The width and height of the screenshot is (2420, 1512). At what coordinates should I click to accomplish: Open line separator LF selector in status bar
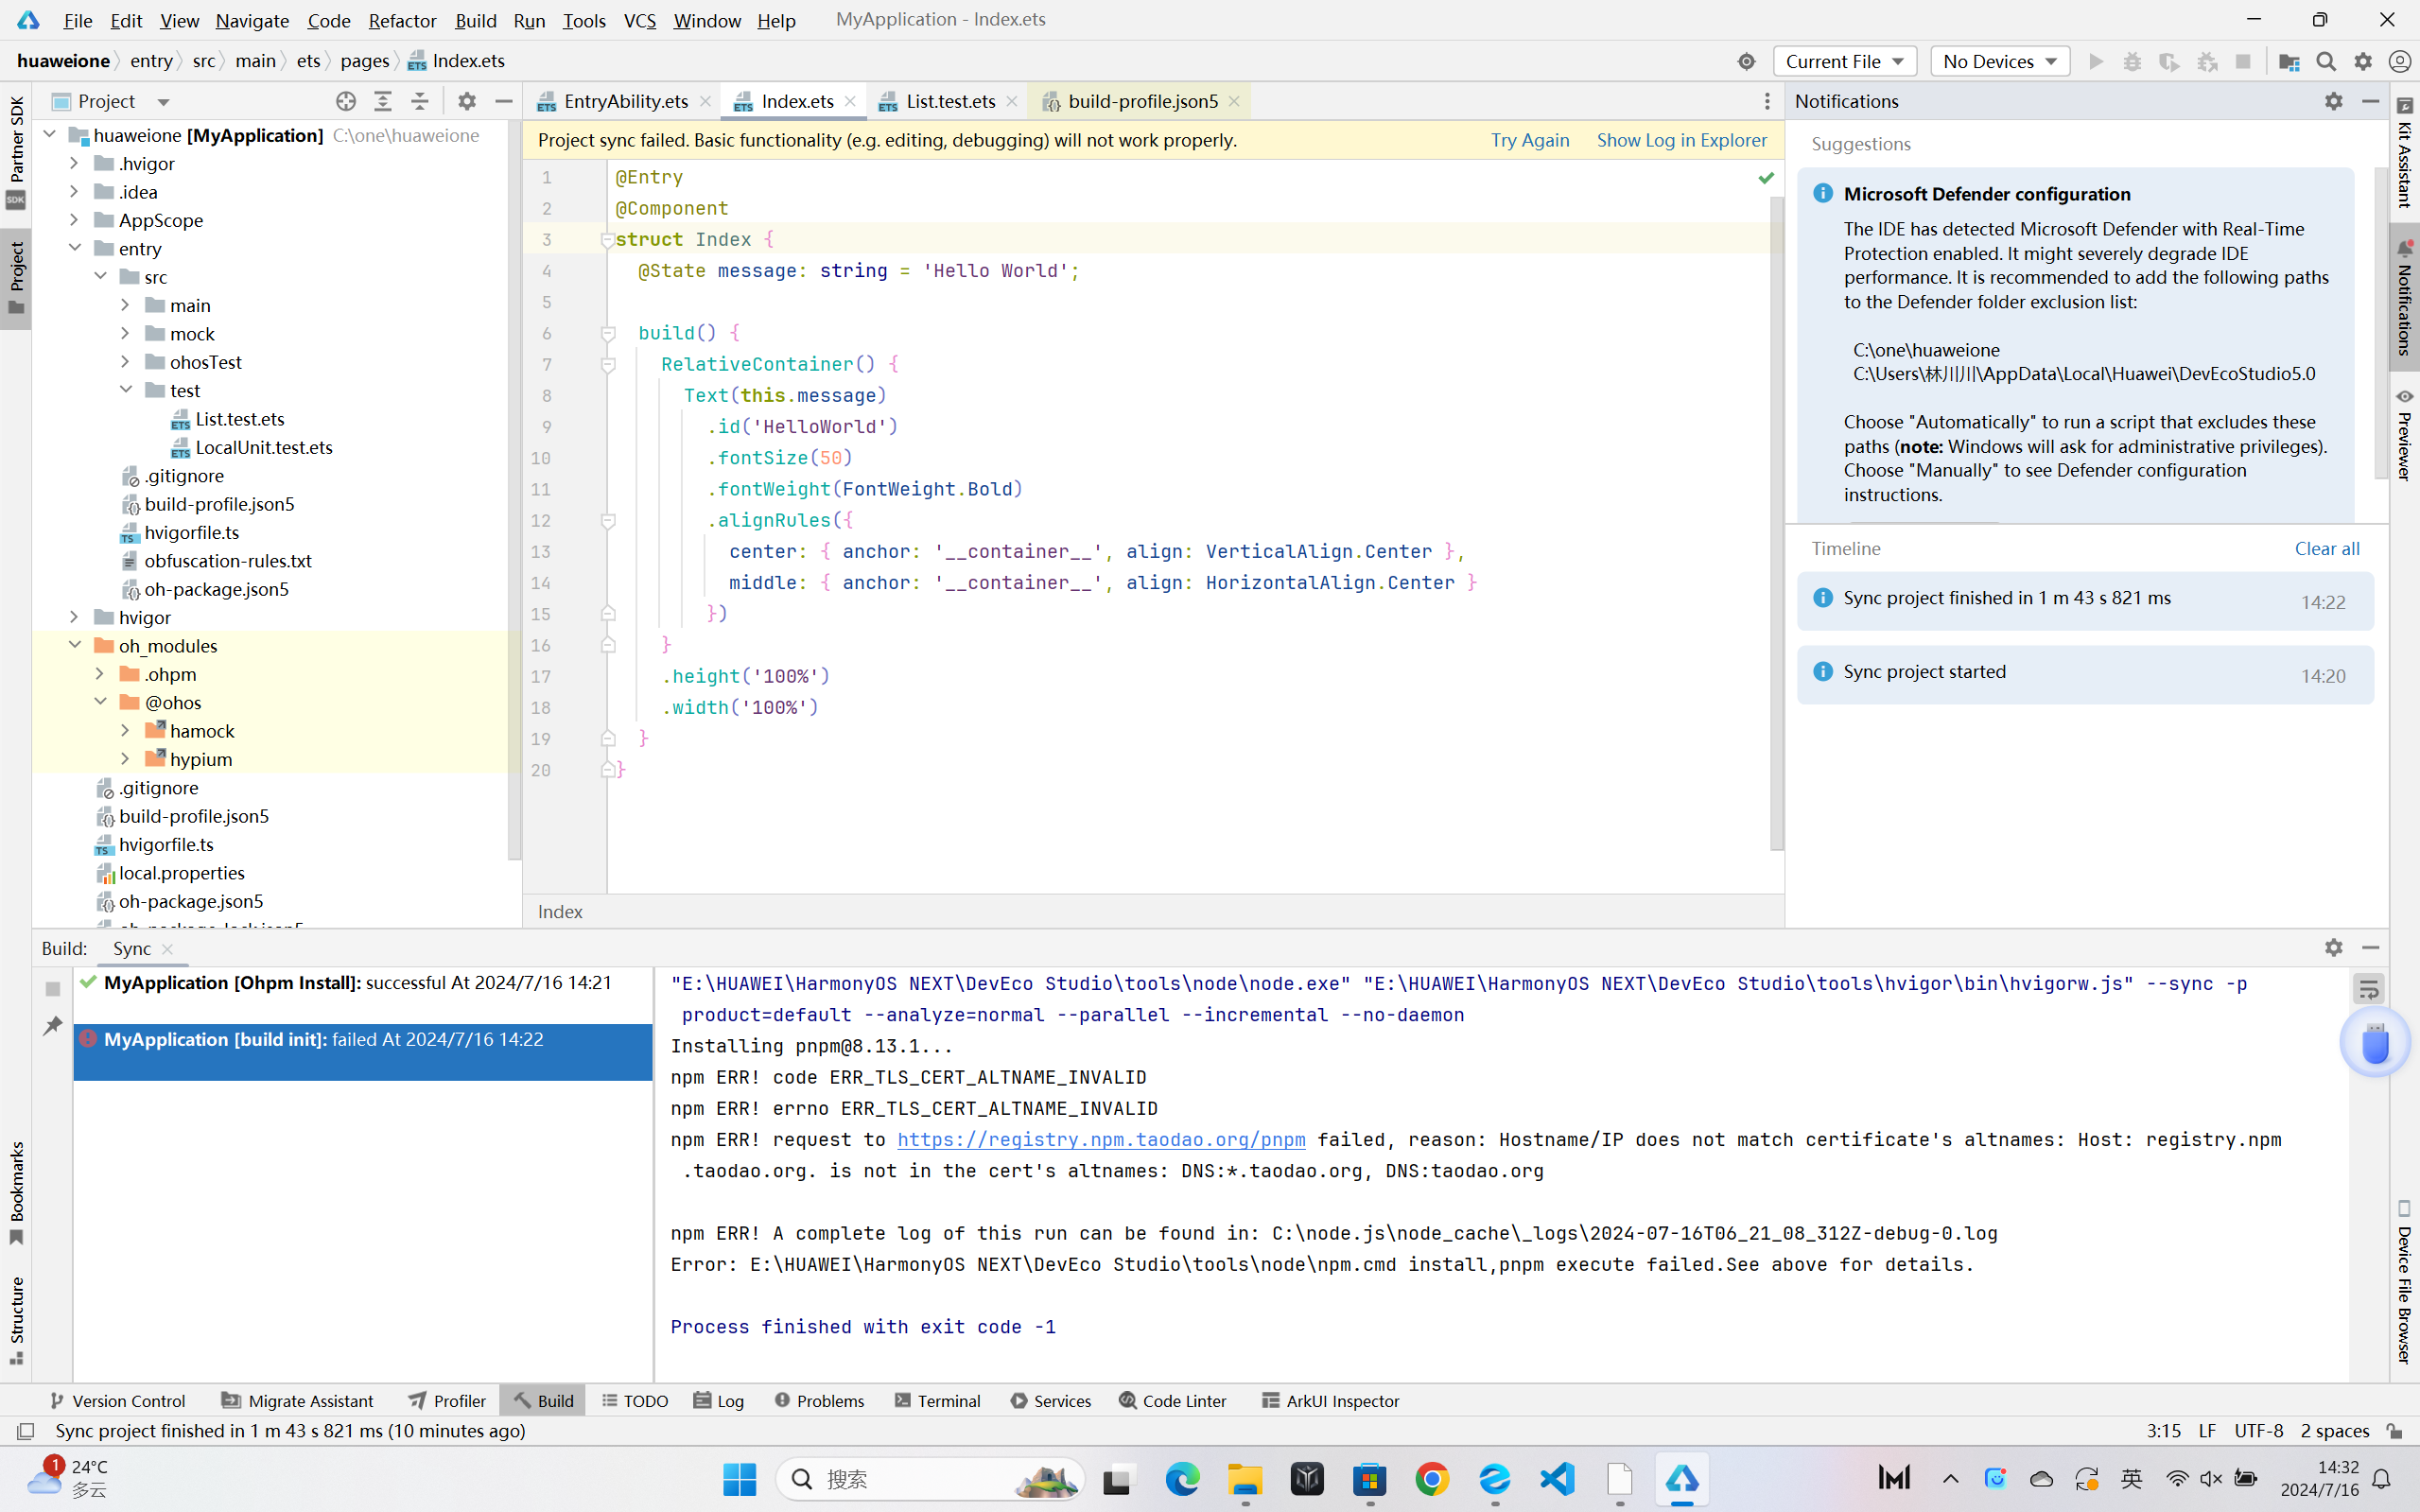[2206, 1431]
